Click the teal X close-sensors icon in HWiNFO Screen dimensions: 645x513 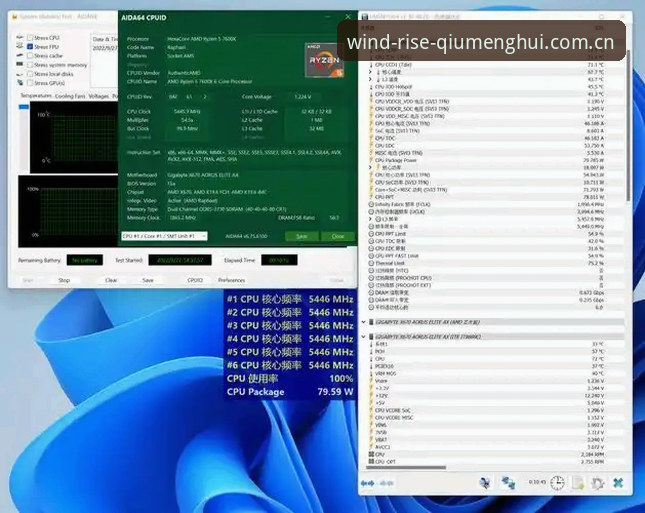click(618, 483)
